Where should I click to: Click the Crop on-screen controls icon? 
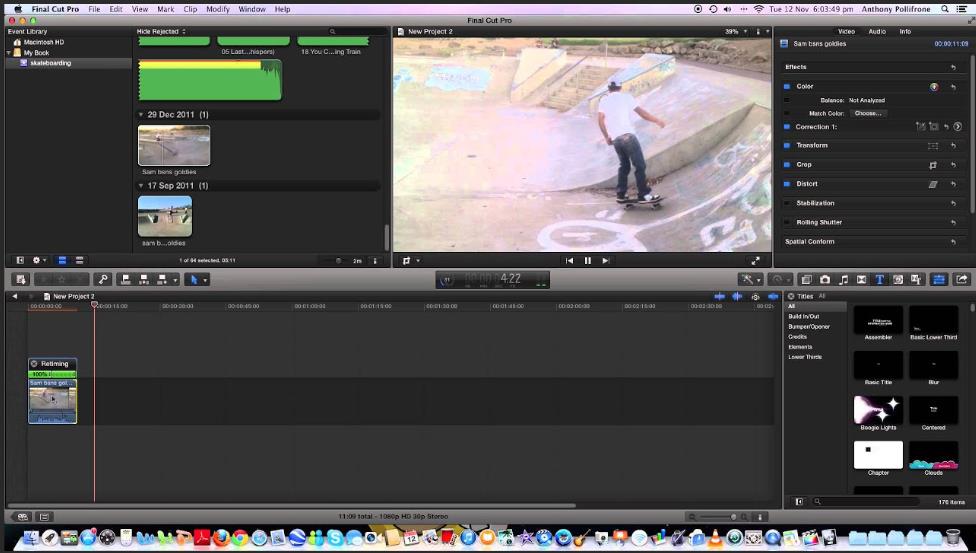[x=933, y=165]
